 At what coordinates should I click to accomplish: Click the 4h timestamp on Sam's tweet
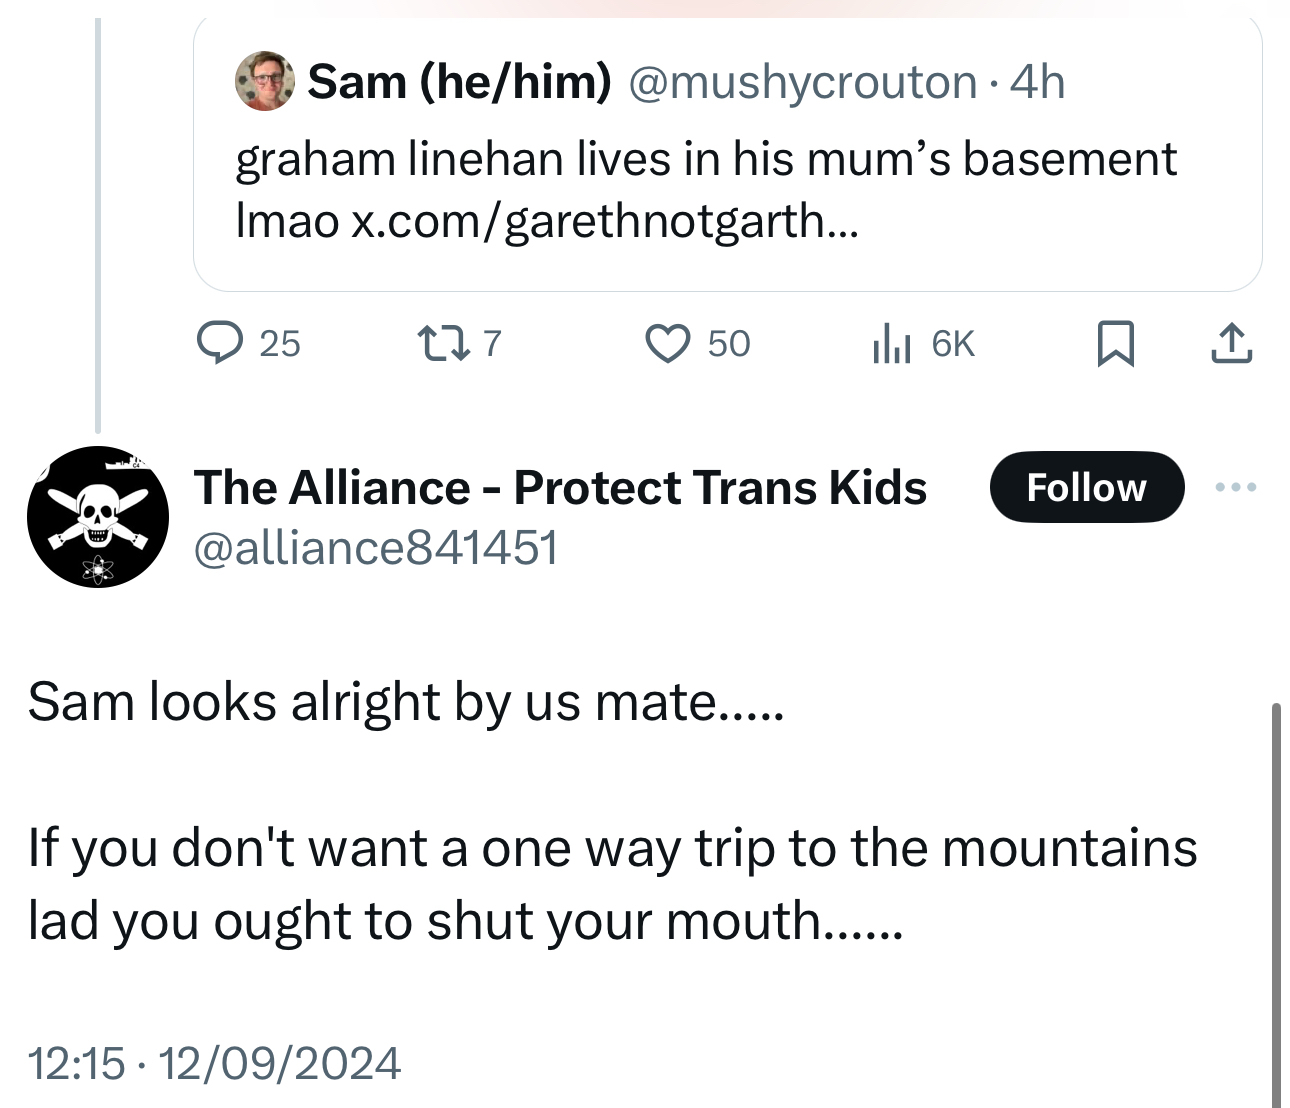pos(1038,82)
